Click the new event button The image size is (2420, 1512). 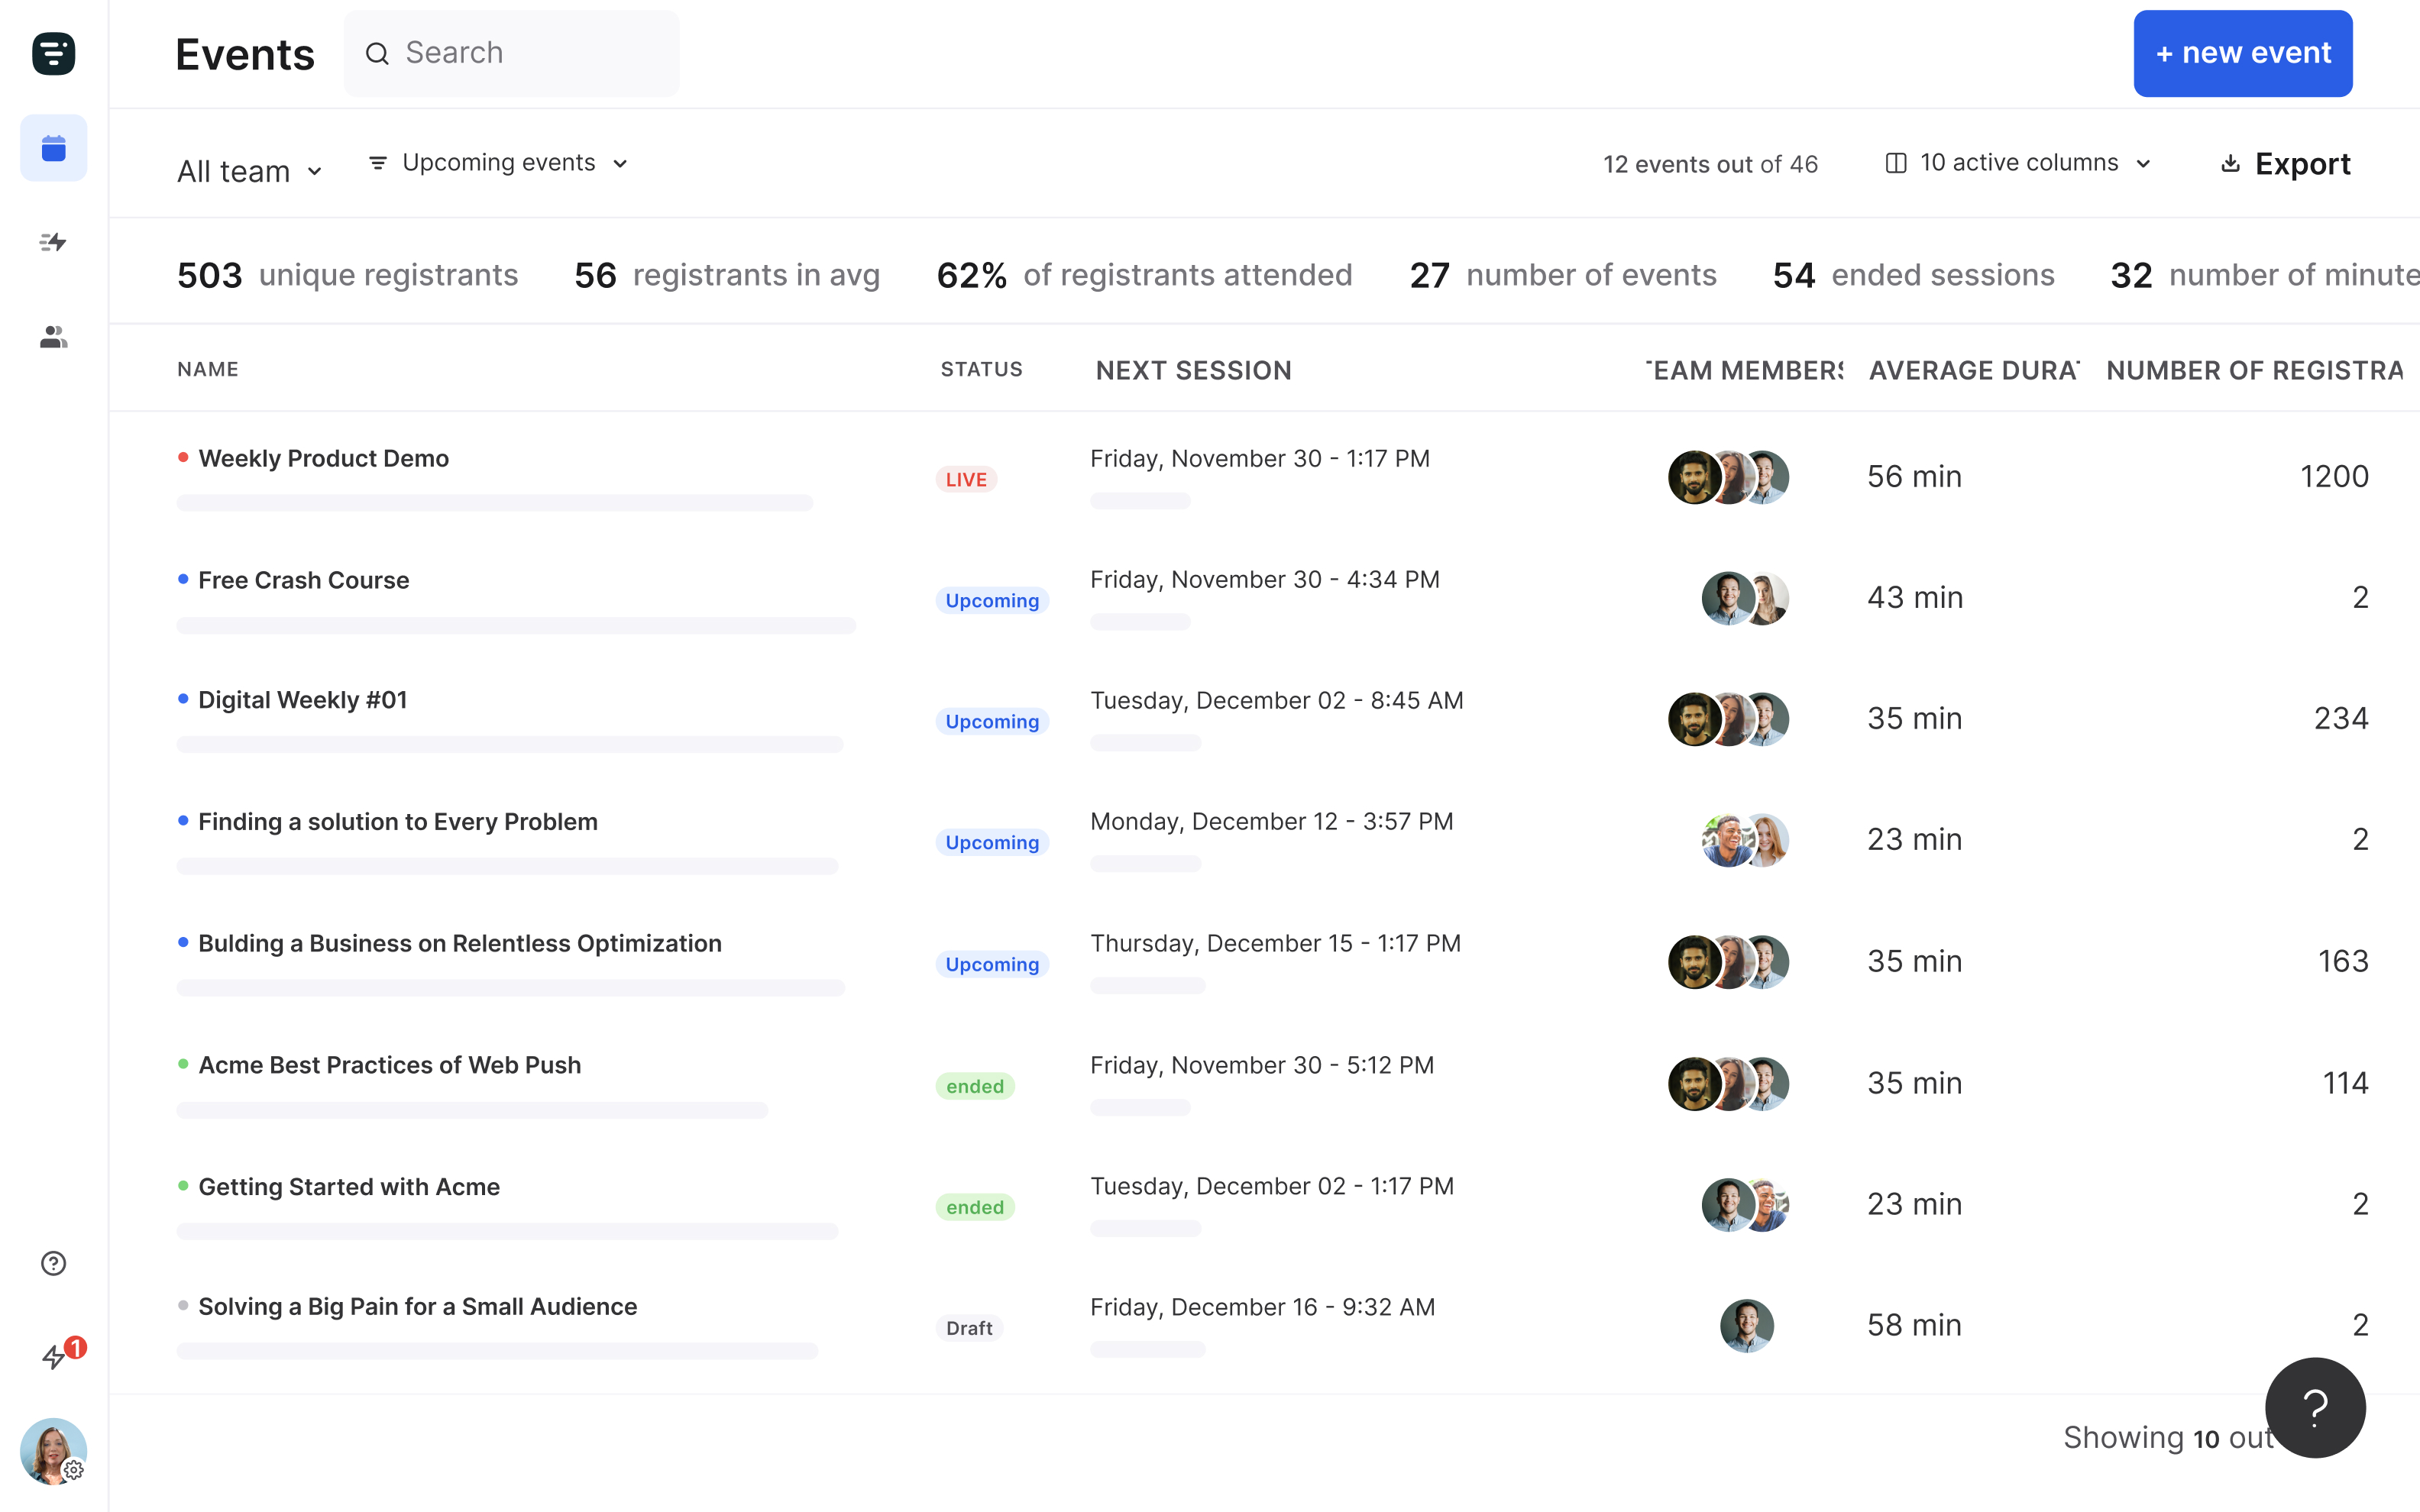(2242, 53)
